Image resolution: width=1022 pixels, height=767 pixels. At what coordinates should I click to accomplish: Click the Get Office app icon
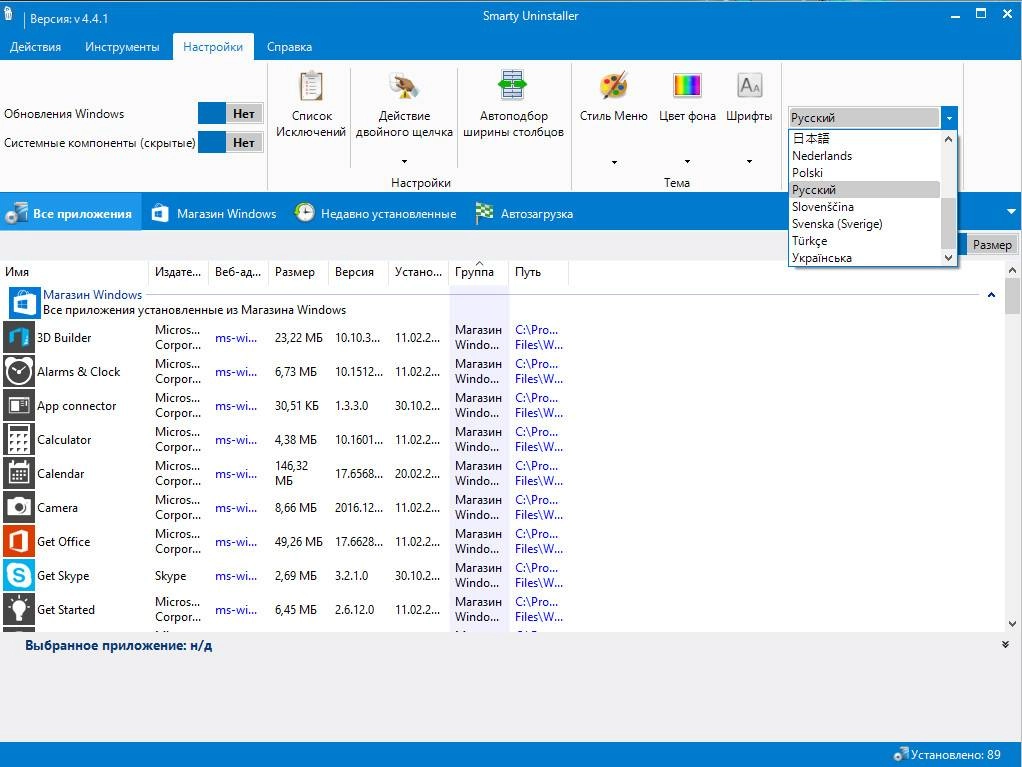click(x=19, y=541)
